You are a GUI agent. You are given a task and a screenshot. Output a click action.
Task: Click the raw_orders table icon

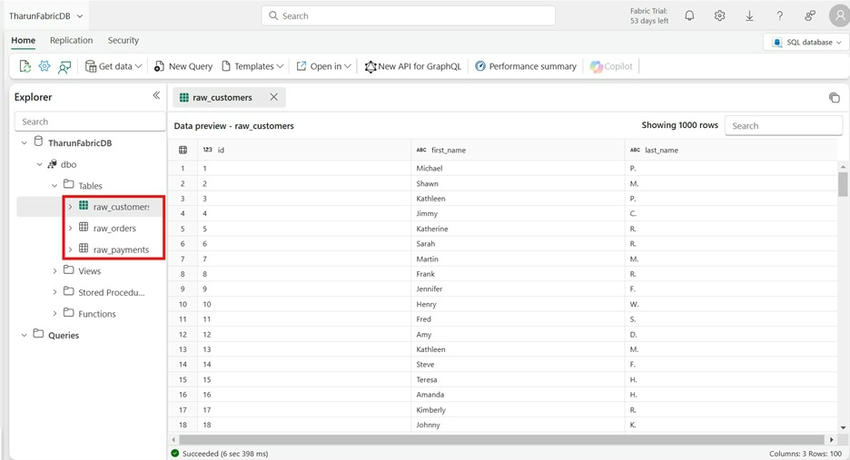tap(83, 227)
